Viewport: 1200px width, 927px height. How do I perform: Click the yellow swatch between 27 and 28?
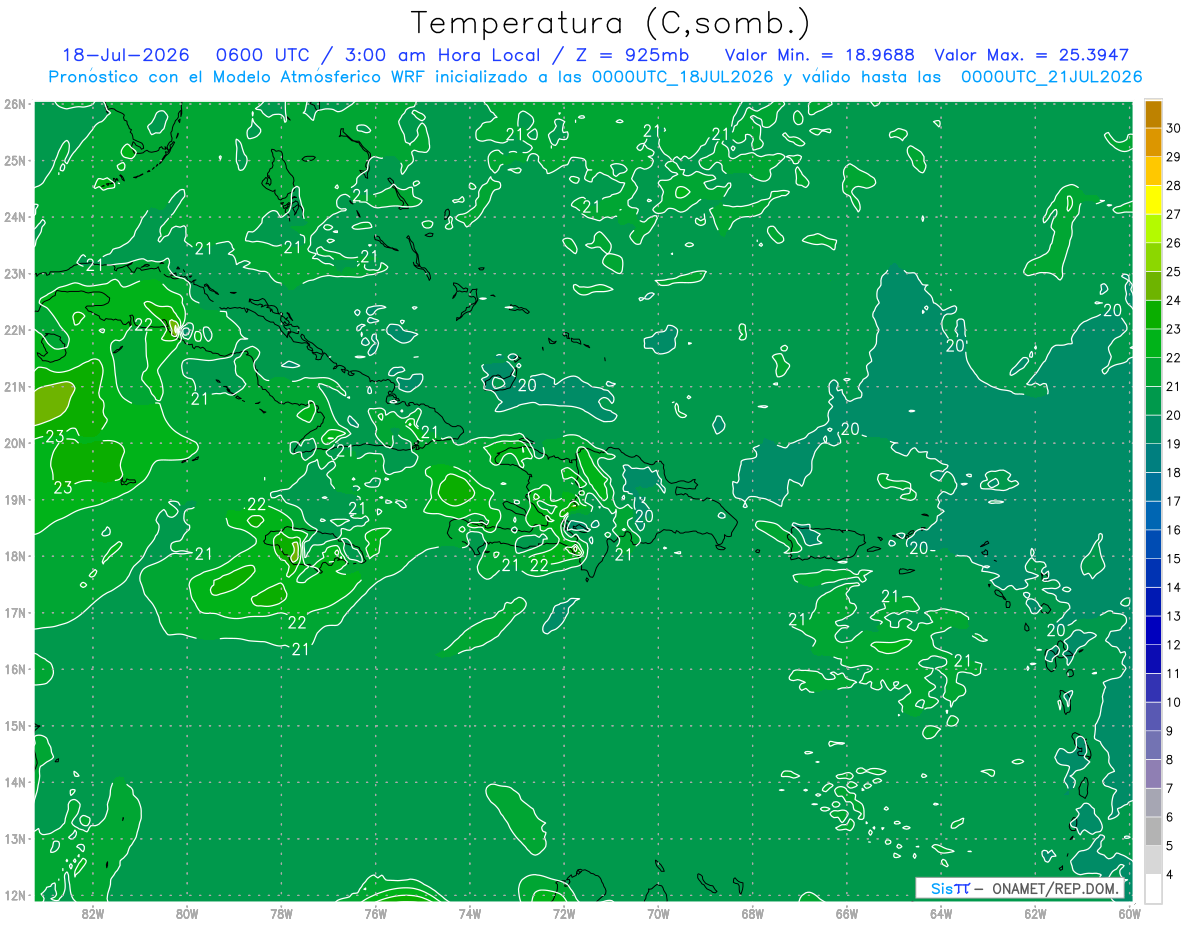(x=1153, y=199)
